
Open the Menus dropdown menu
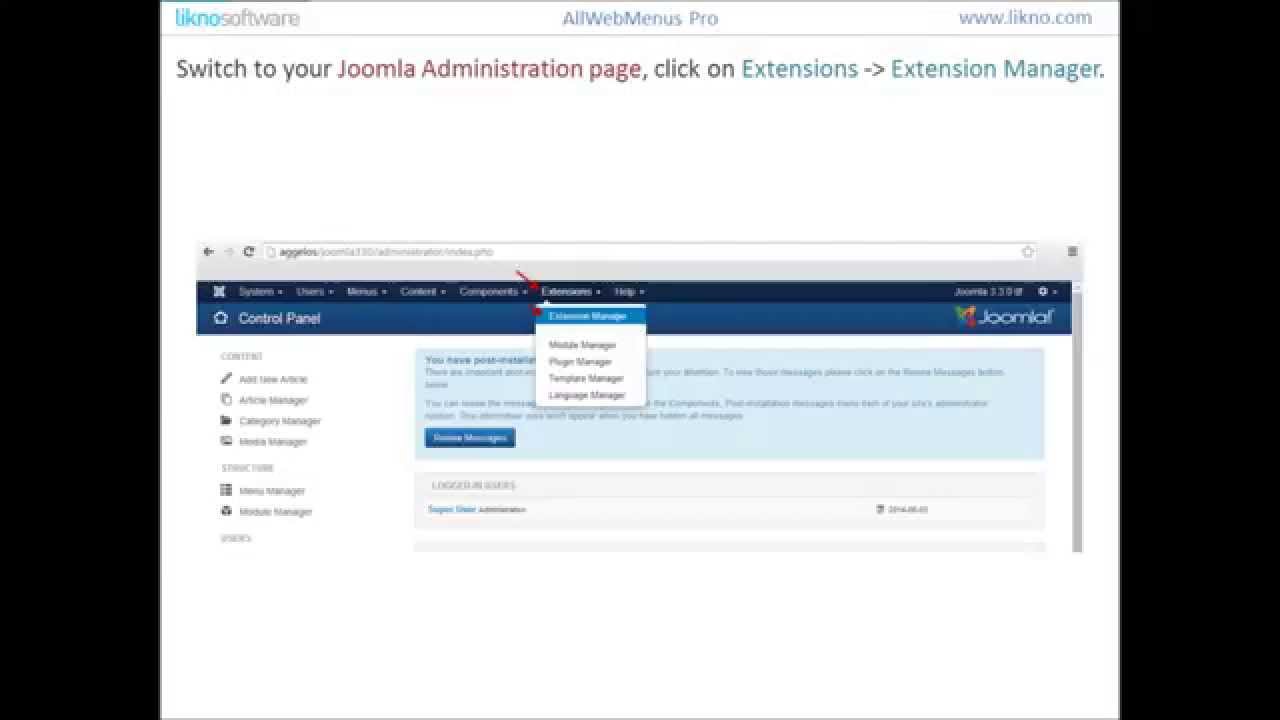pos(366,292)
